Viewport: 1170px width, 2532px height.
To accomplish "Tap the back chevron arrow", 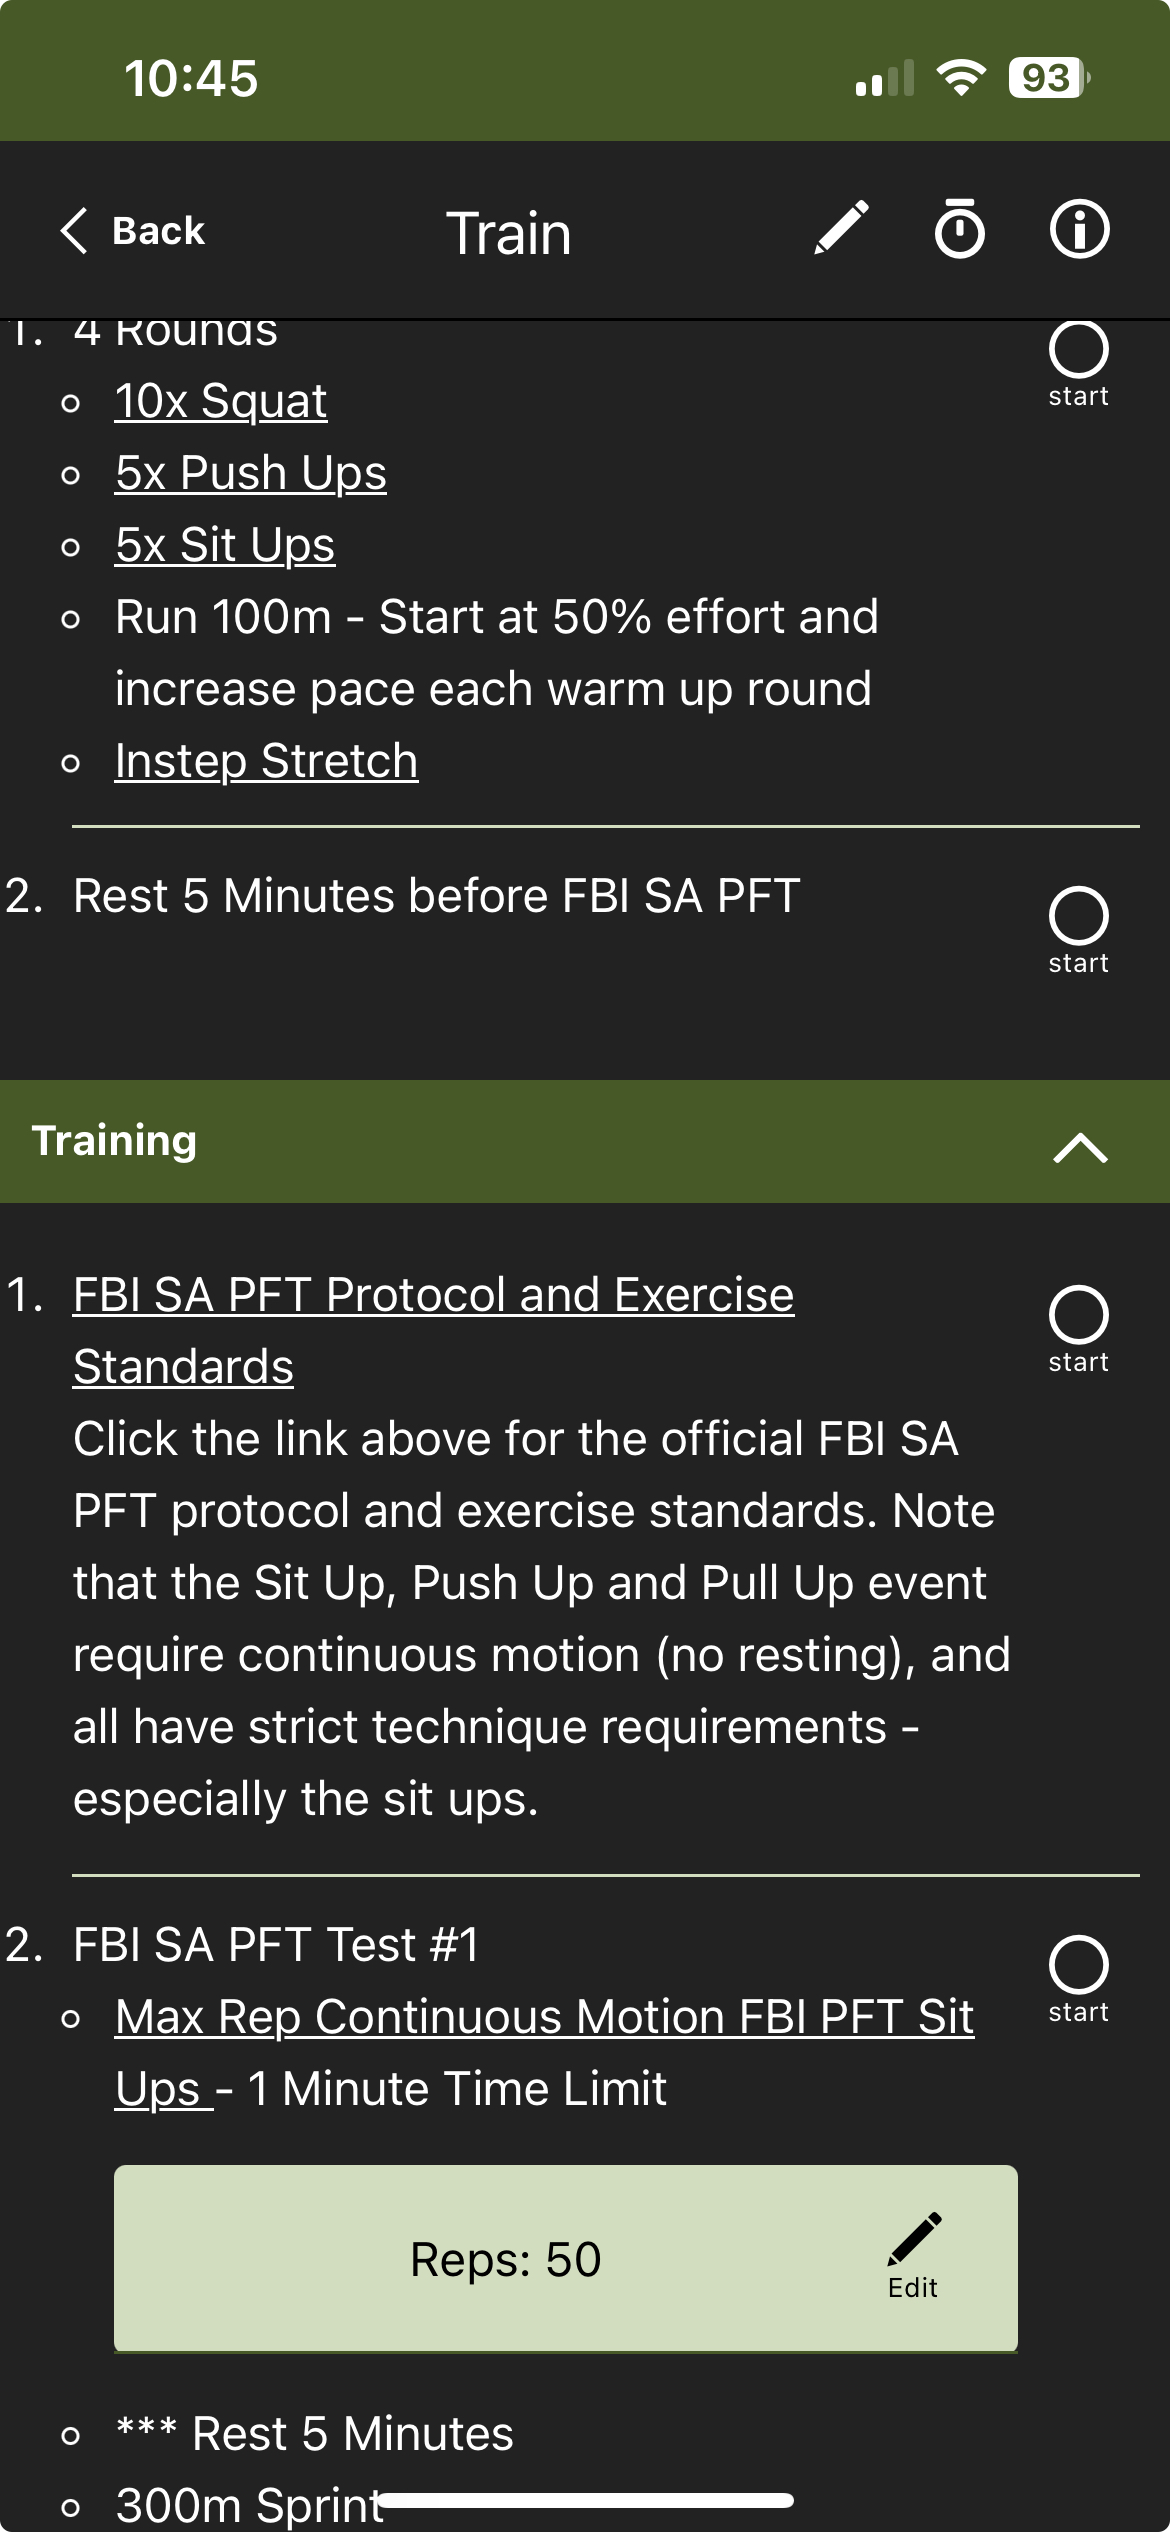I will pyautogui.click(x=75, y=231).
